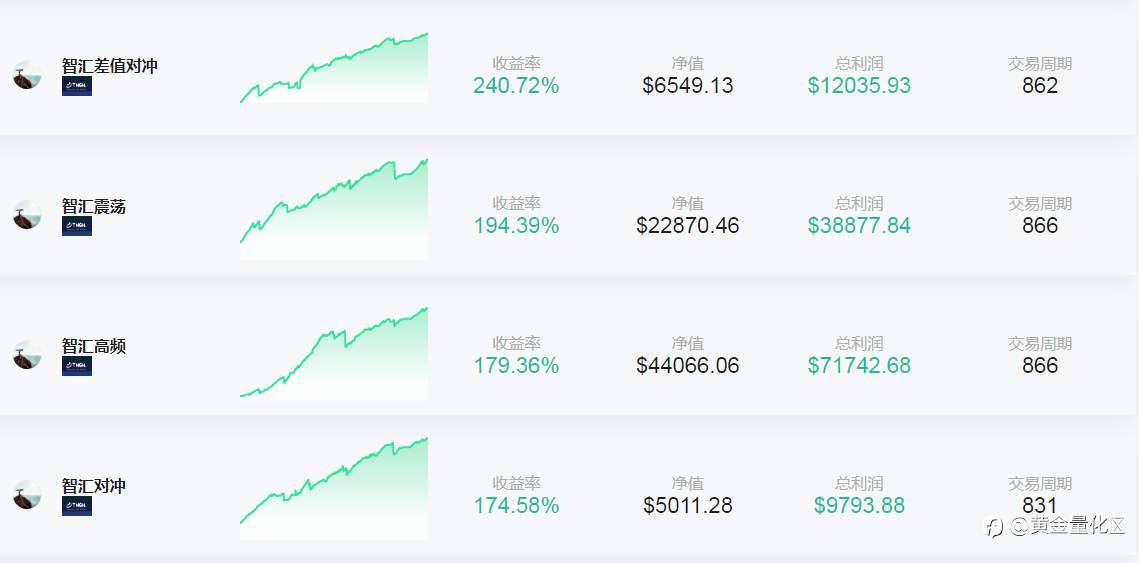Screen dimensions: 1139x563
Task: Open the 智汇差值对冲 strategy name link
Action: (x=110, y=66)
